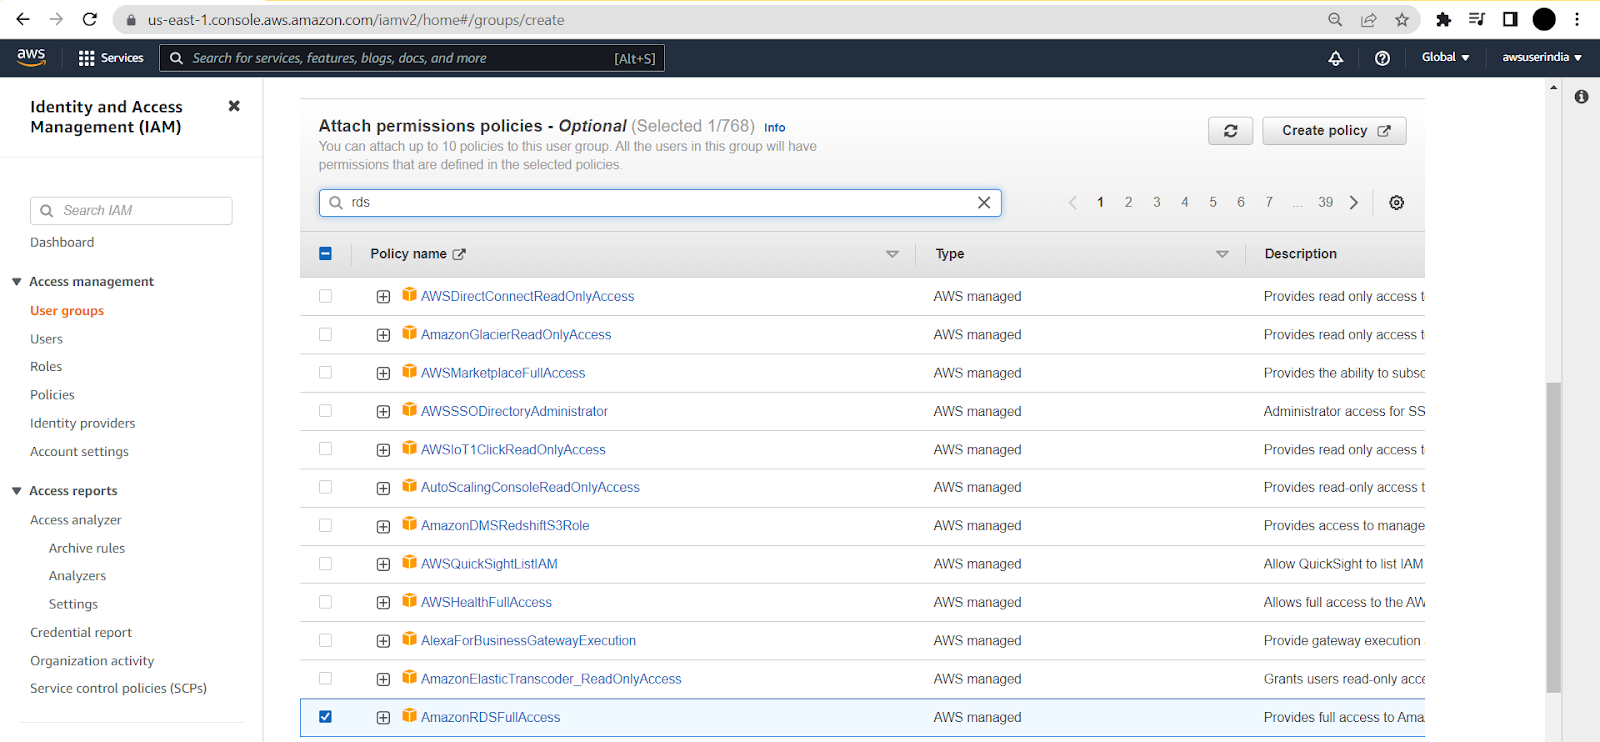Open the AWSQuickSightListIAM policy link
Image resolution: width=1600 pixels, height=742 pixels.
tap(489, 564)
